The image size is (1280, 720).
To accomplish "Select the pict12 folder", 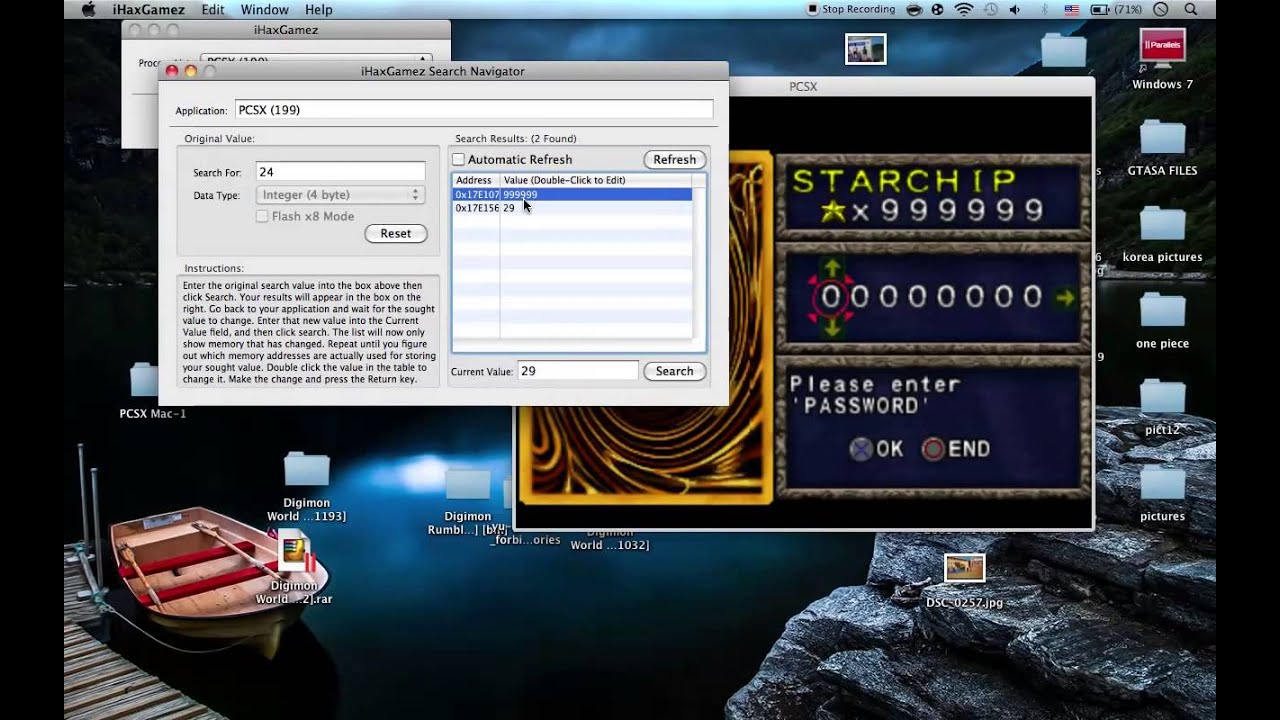I will (1162, 407).
